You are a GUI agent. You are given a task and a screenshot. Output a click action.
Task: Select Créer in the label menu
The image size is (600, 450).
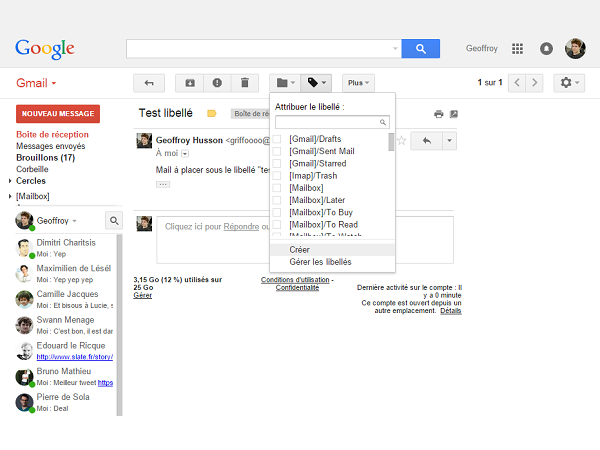pos(332,249)
